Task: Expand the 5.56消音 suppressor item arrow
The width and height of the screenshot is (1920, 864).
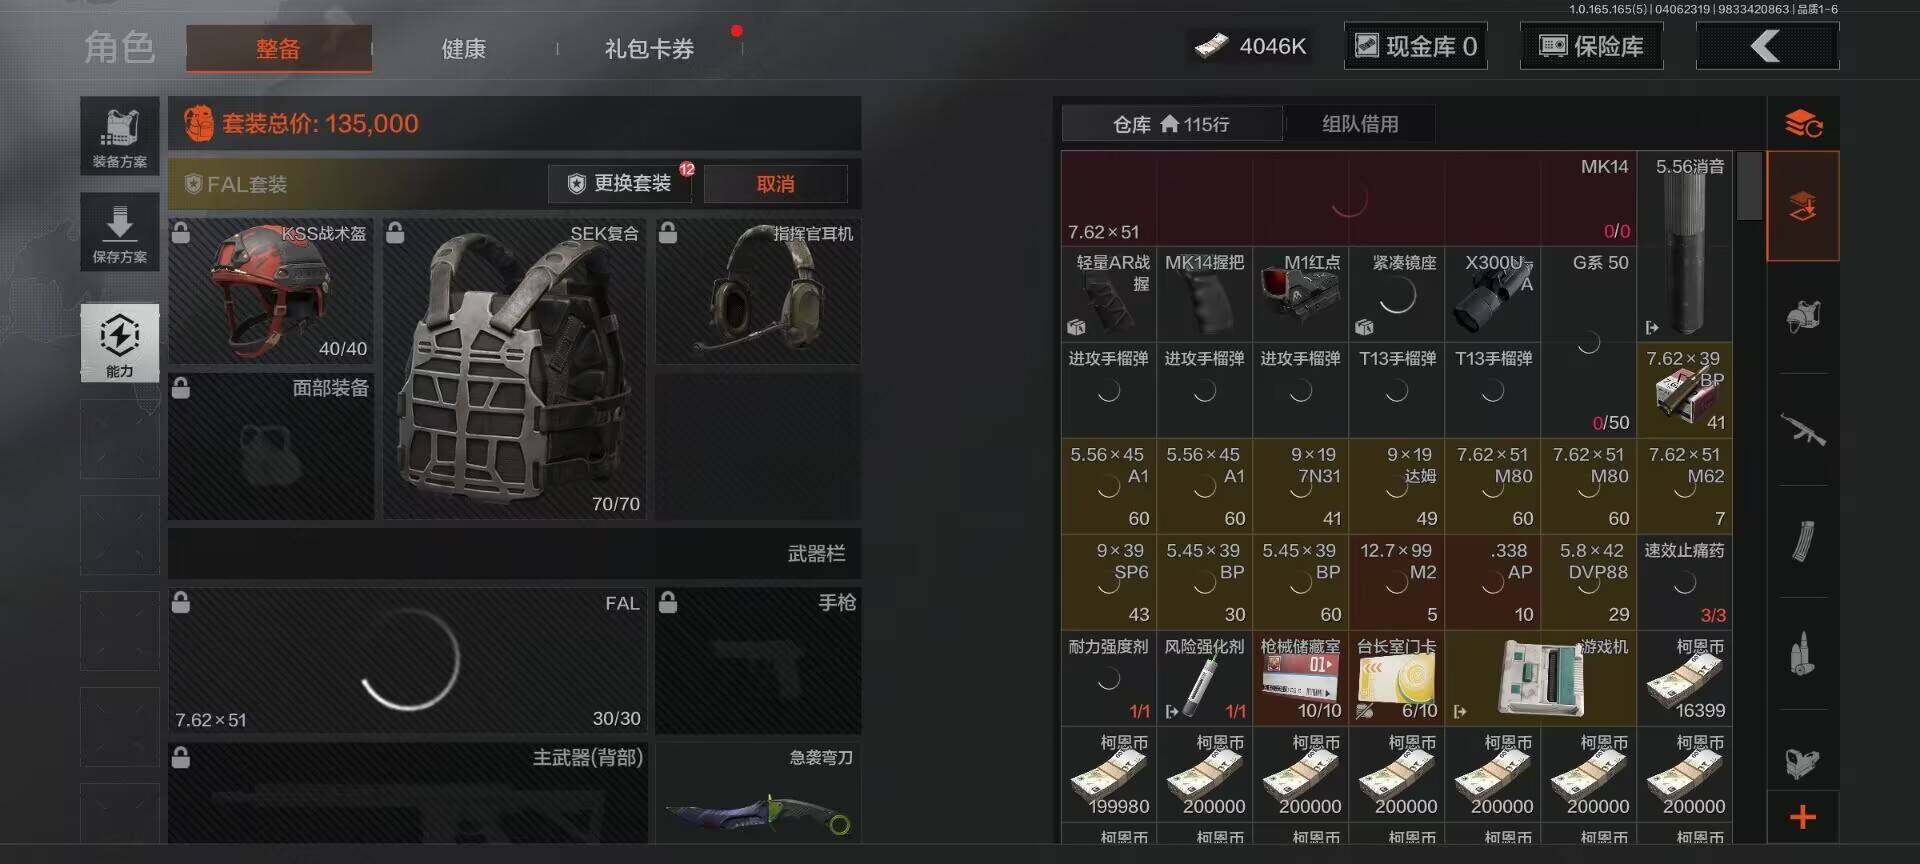Action: (1652, 327)
